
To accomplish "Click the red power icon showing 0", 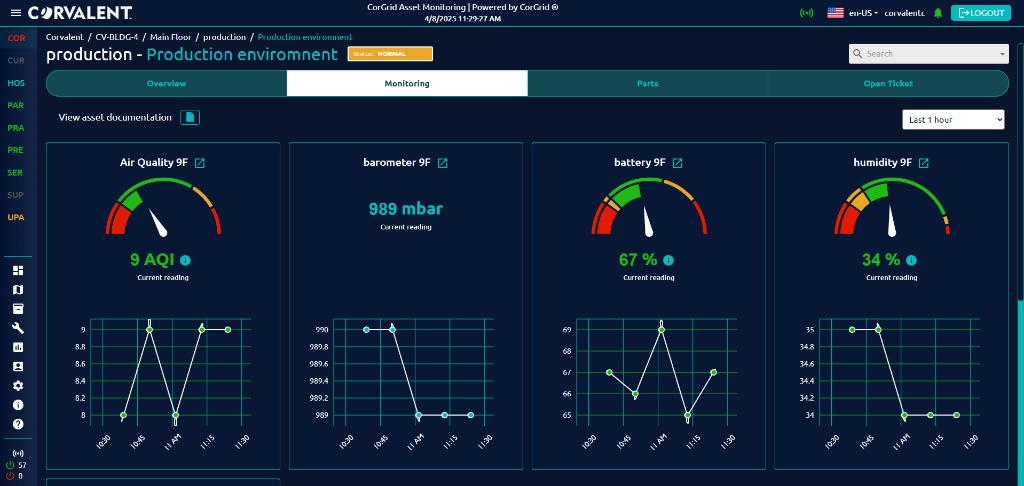I will 10,476.
